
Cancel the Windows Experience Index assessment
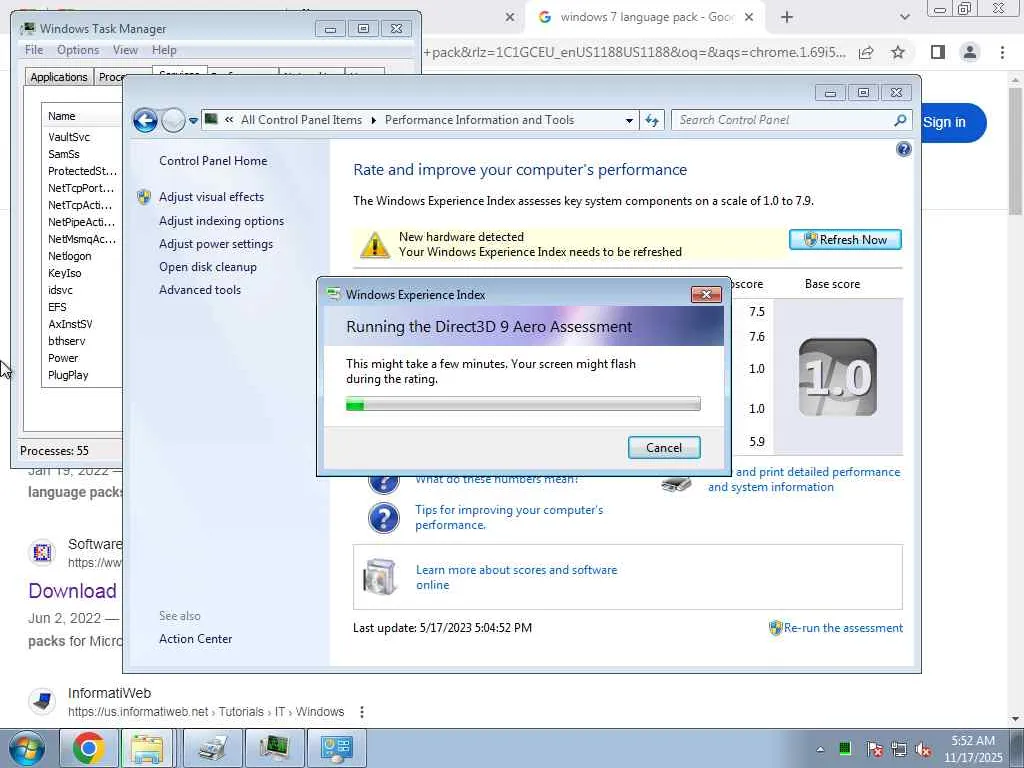[x=664, y=447]
